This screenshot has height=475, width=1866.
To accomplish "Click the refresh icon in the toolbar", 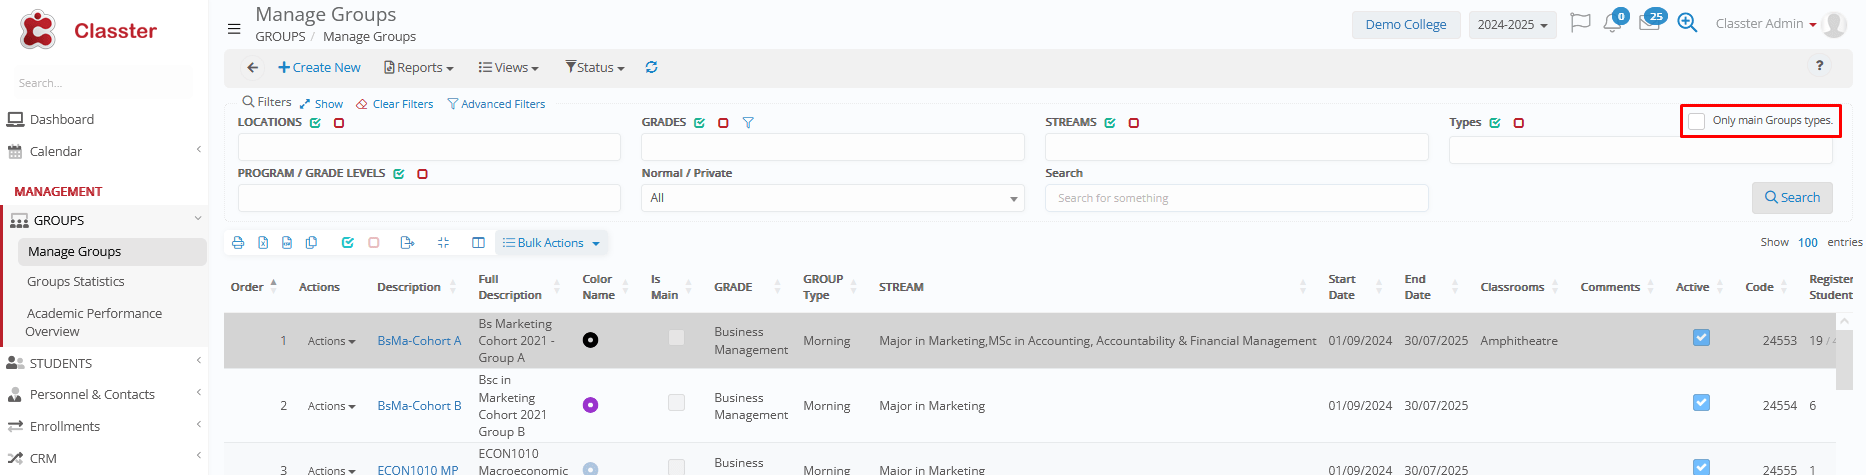I will point(651,67).
